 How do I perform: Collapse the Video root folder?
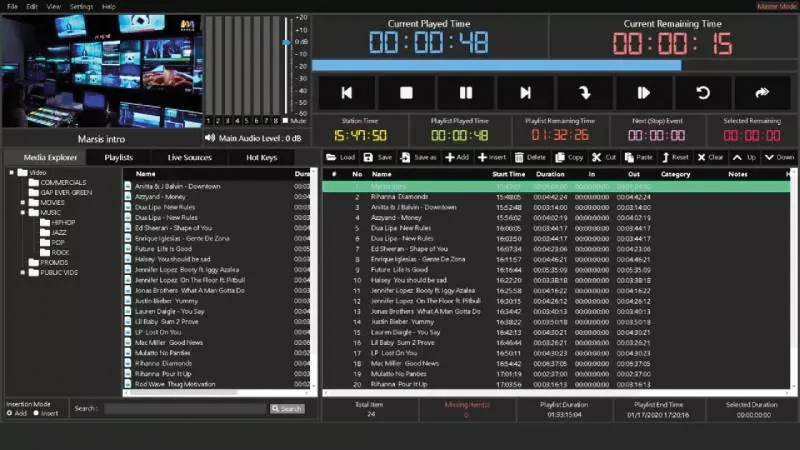point(11,172)
